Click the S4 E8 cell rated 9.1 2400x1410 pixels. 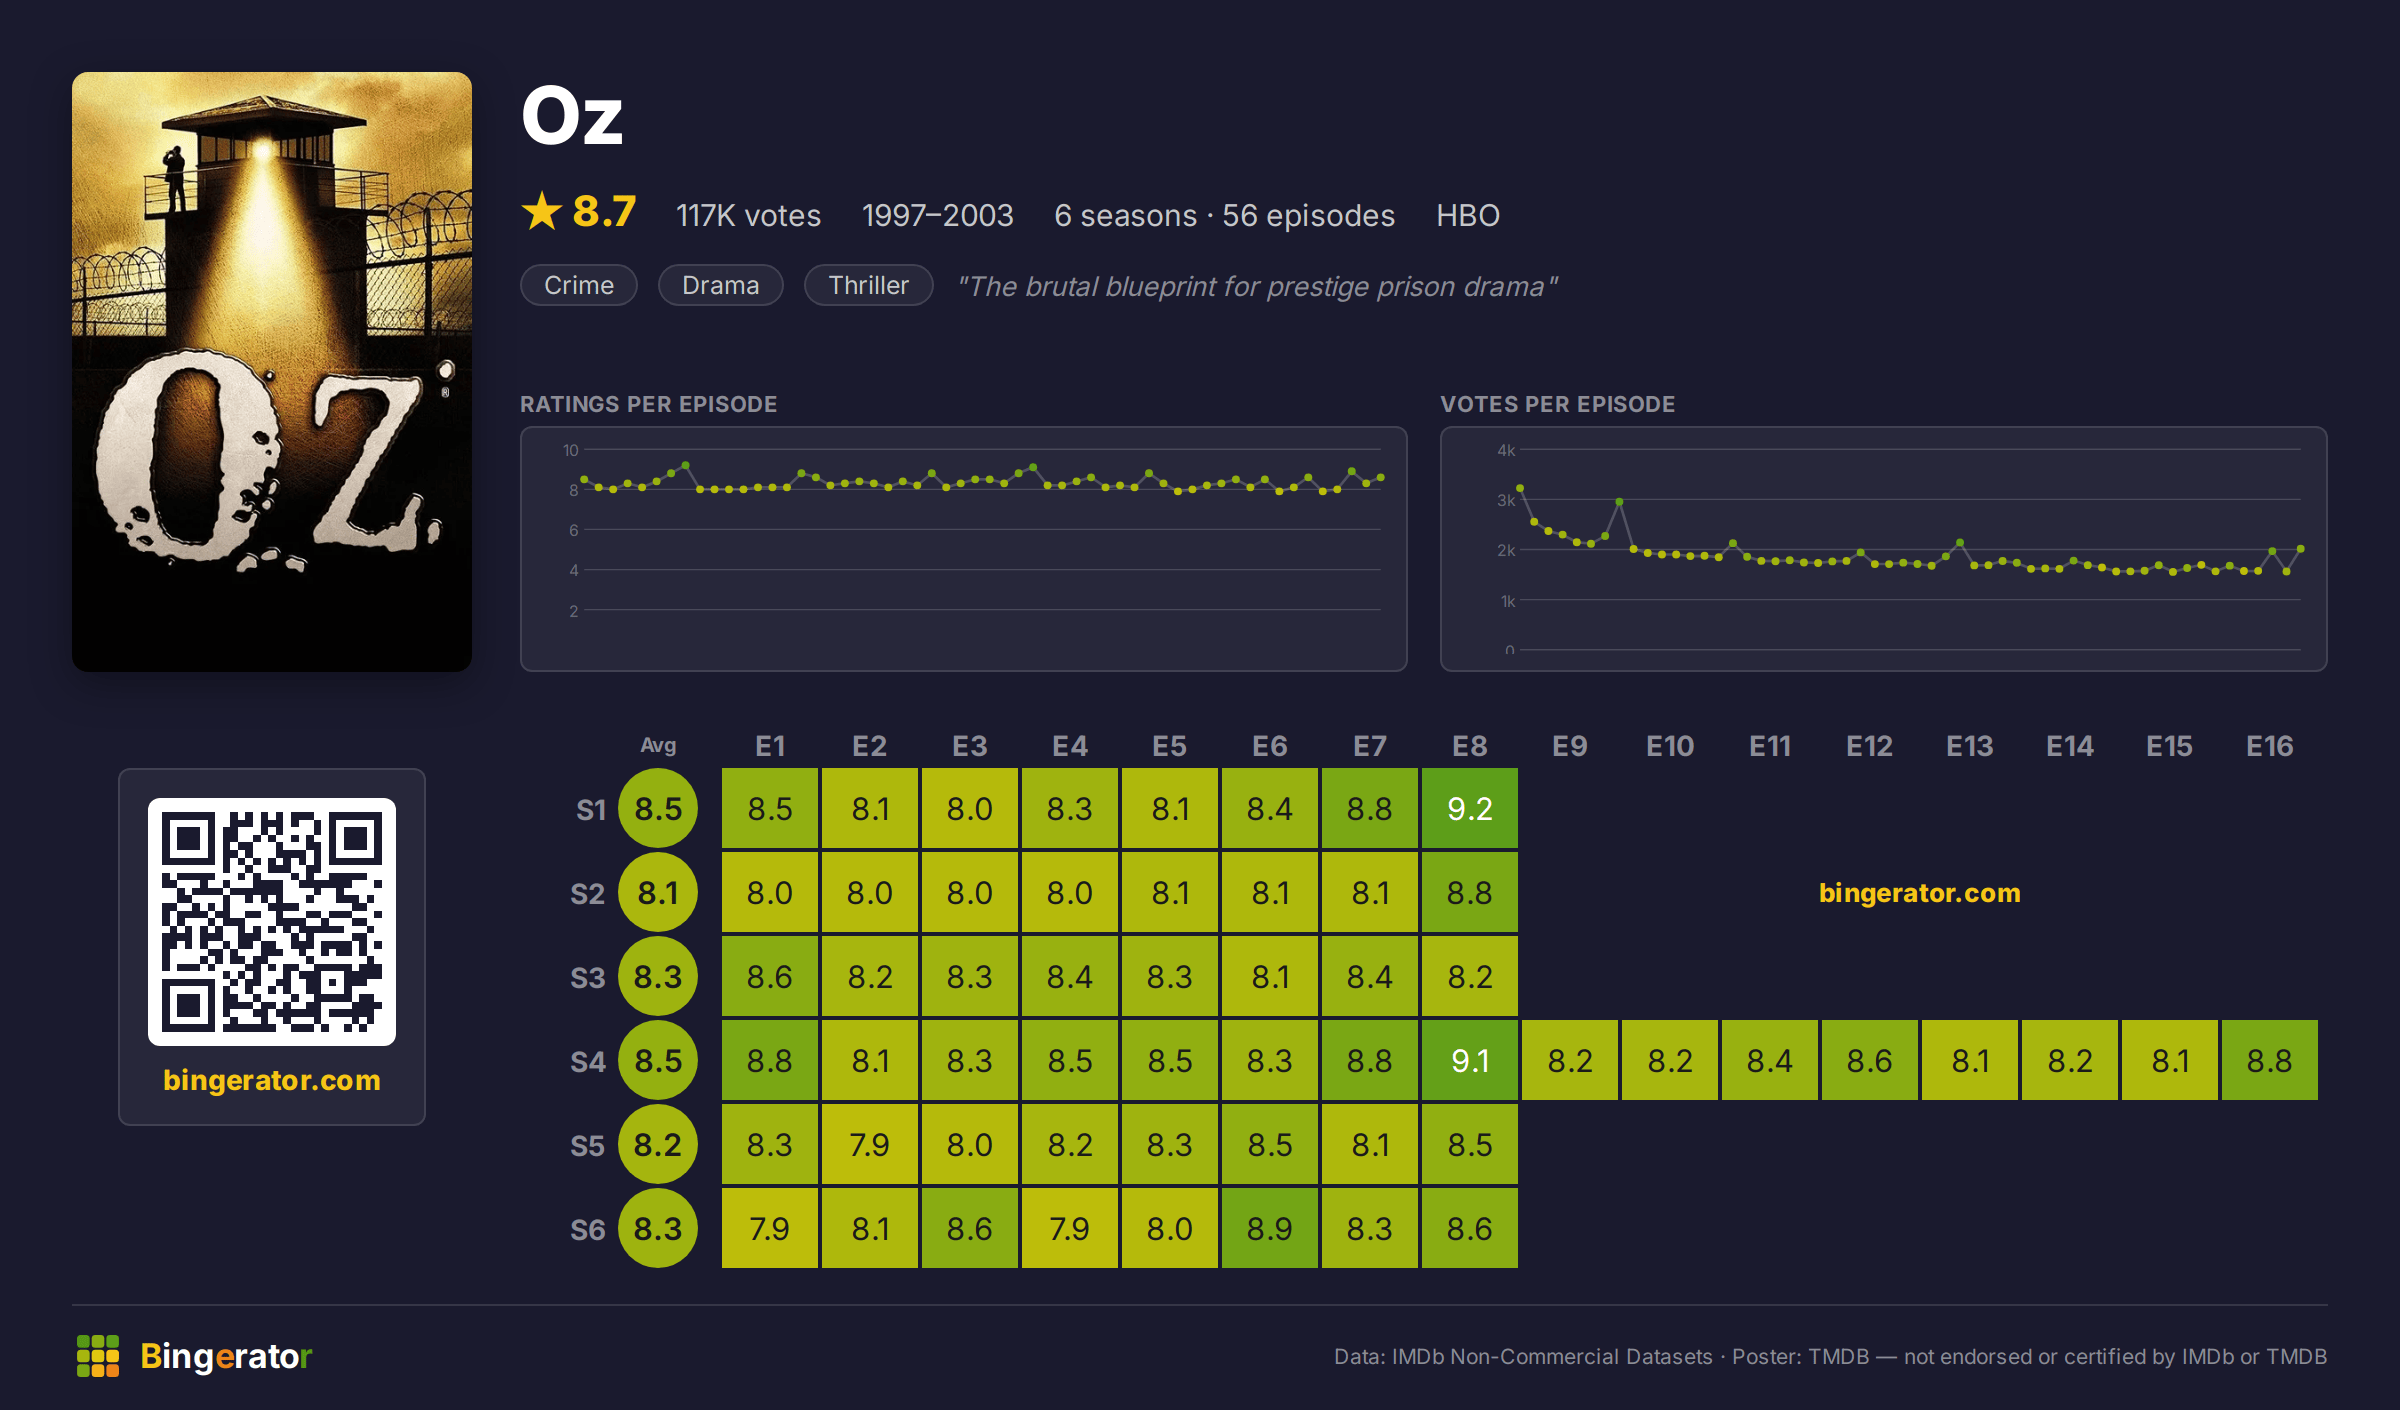pyautogui.click(x=1470, y=1060)
